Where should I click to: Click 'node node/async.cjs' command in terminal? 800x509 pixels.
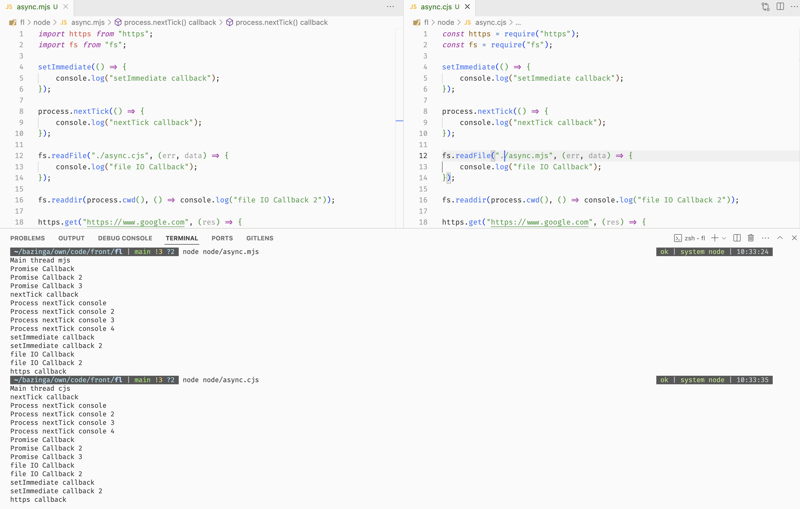coord(221,380)
